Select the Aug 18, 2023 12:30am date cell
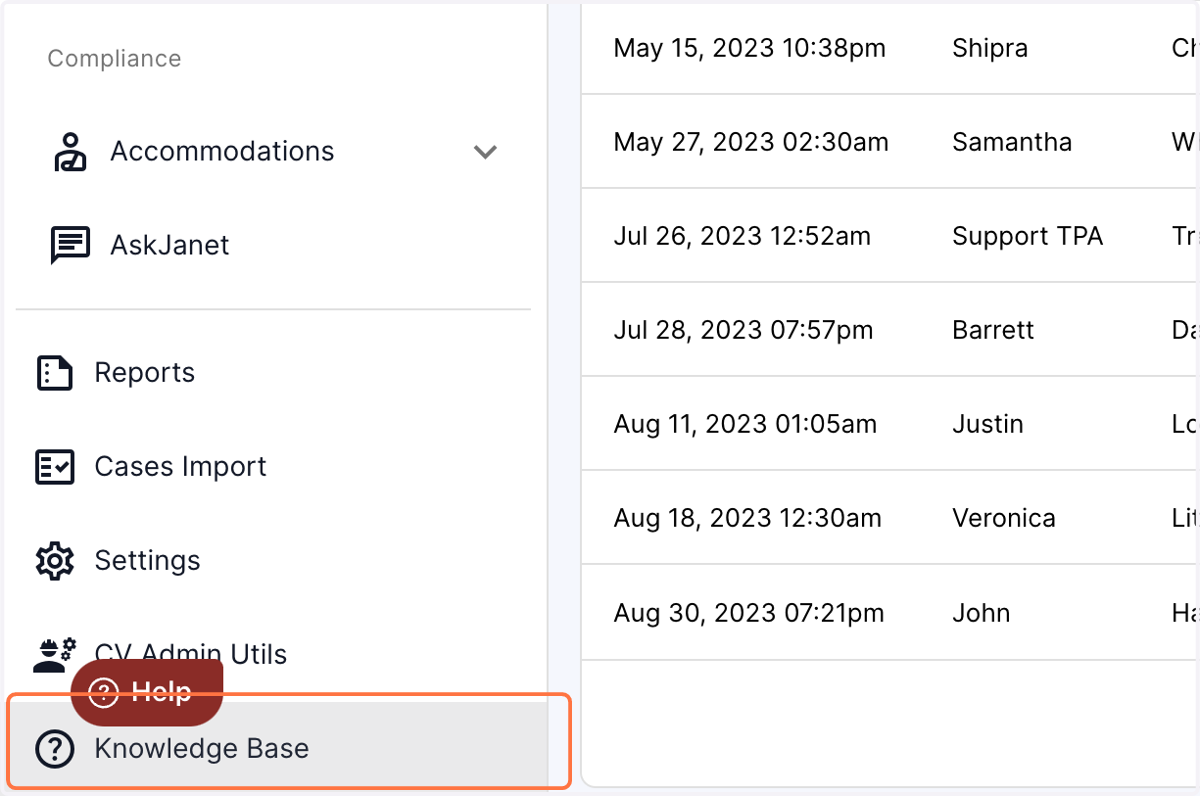 click(x=747, y=518)
